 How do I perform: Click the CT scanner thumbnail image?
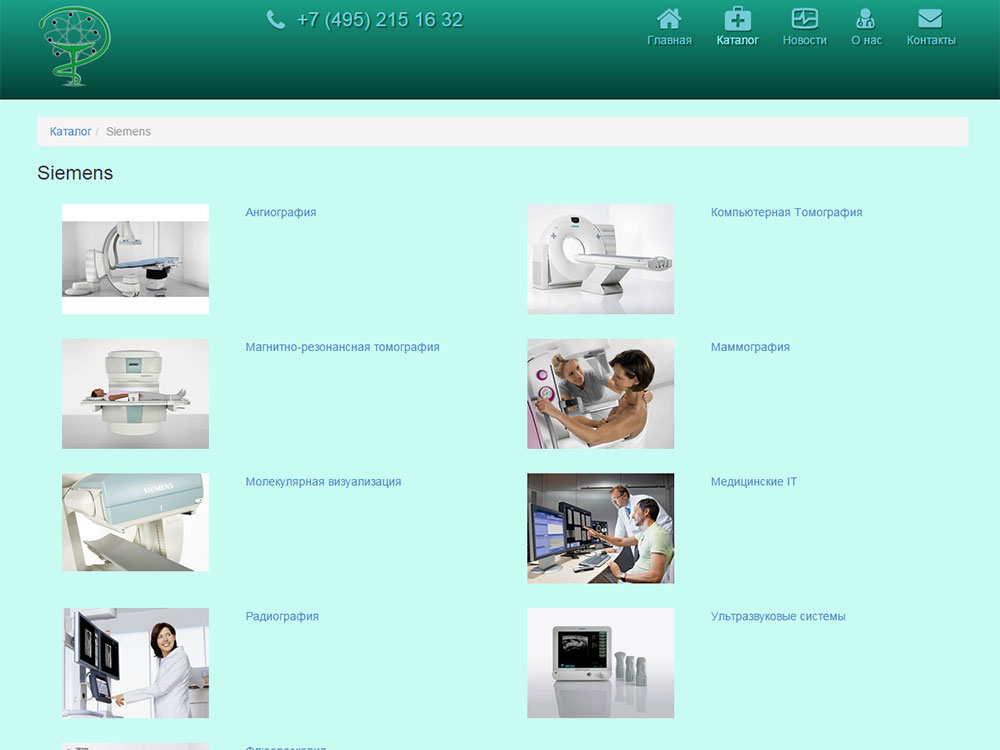point(600,259)
